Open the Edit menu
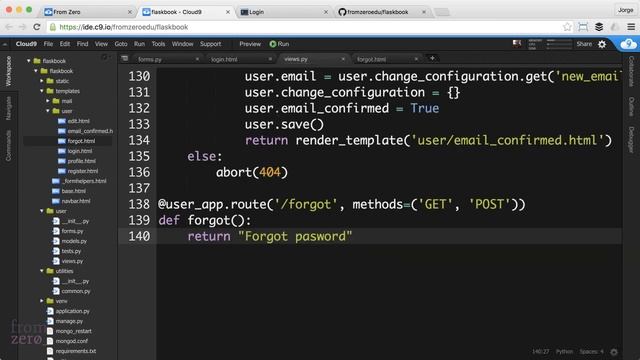The height and width of the screenshot is (360, 640). tap(64, 44)
